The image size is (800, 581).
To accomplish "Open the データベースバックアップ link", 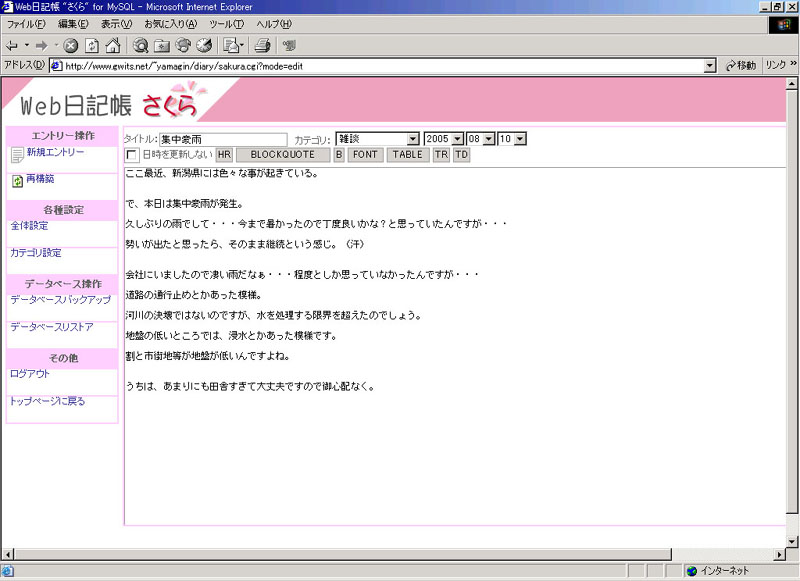I will click(60, 299).
